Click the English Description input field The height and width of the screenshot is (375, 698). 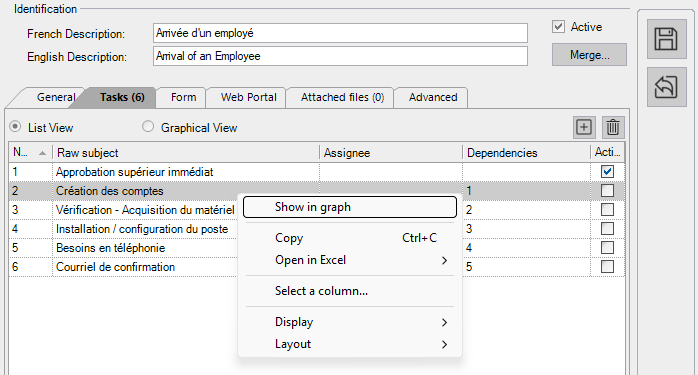(x=341, y=56)
